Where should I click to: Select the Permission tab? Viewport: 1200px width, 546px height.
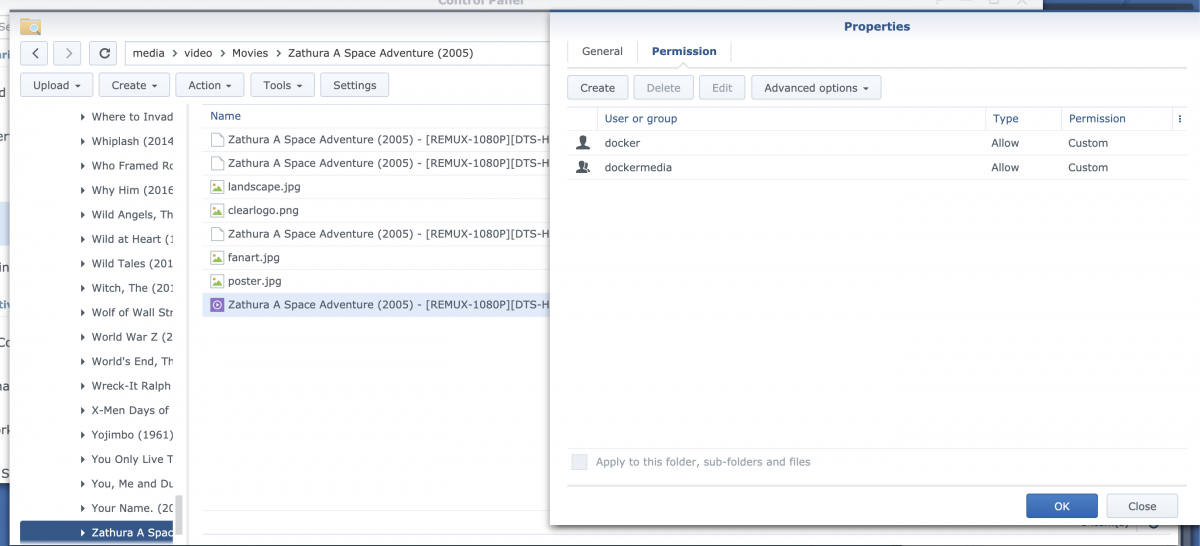pyautogui.click(x=684, y=51)
